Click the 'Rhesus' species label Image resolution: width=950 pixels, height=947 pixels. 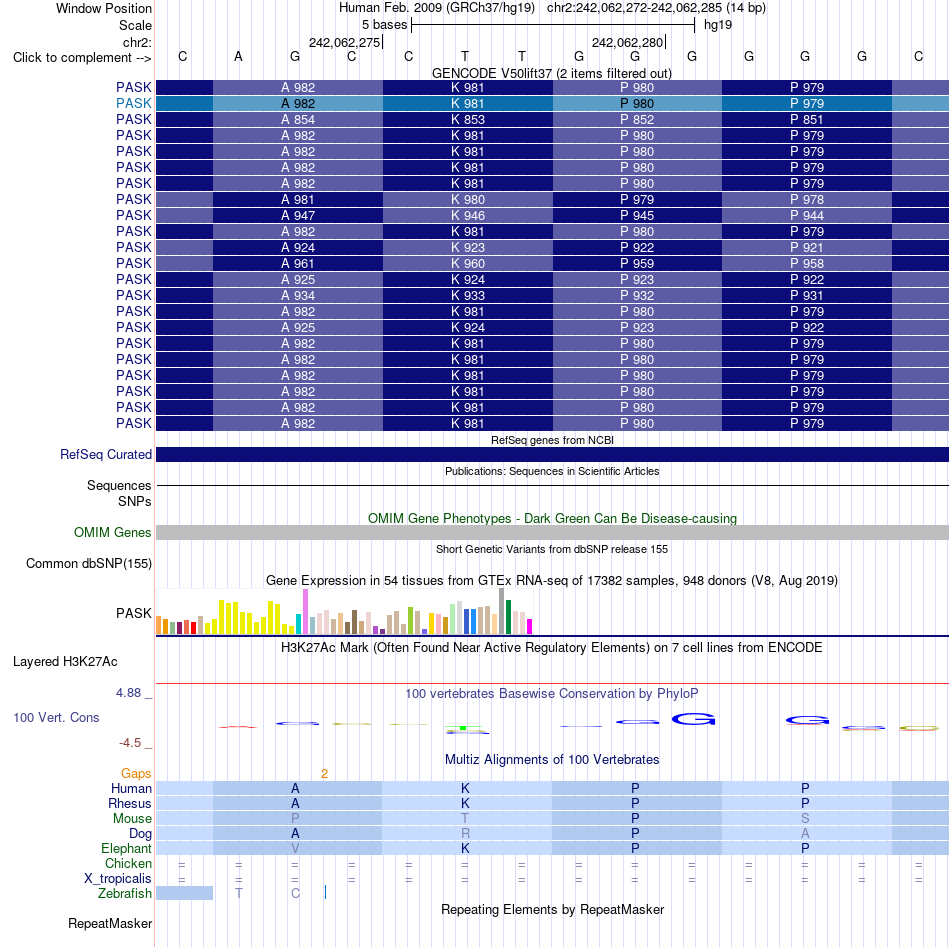pyautogui.click(x=130, y=803)
